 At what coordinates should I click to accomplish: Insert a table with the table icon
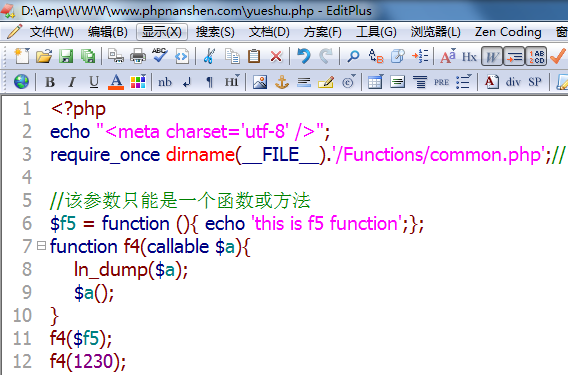(375, 82)
